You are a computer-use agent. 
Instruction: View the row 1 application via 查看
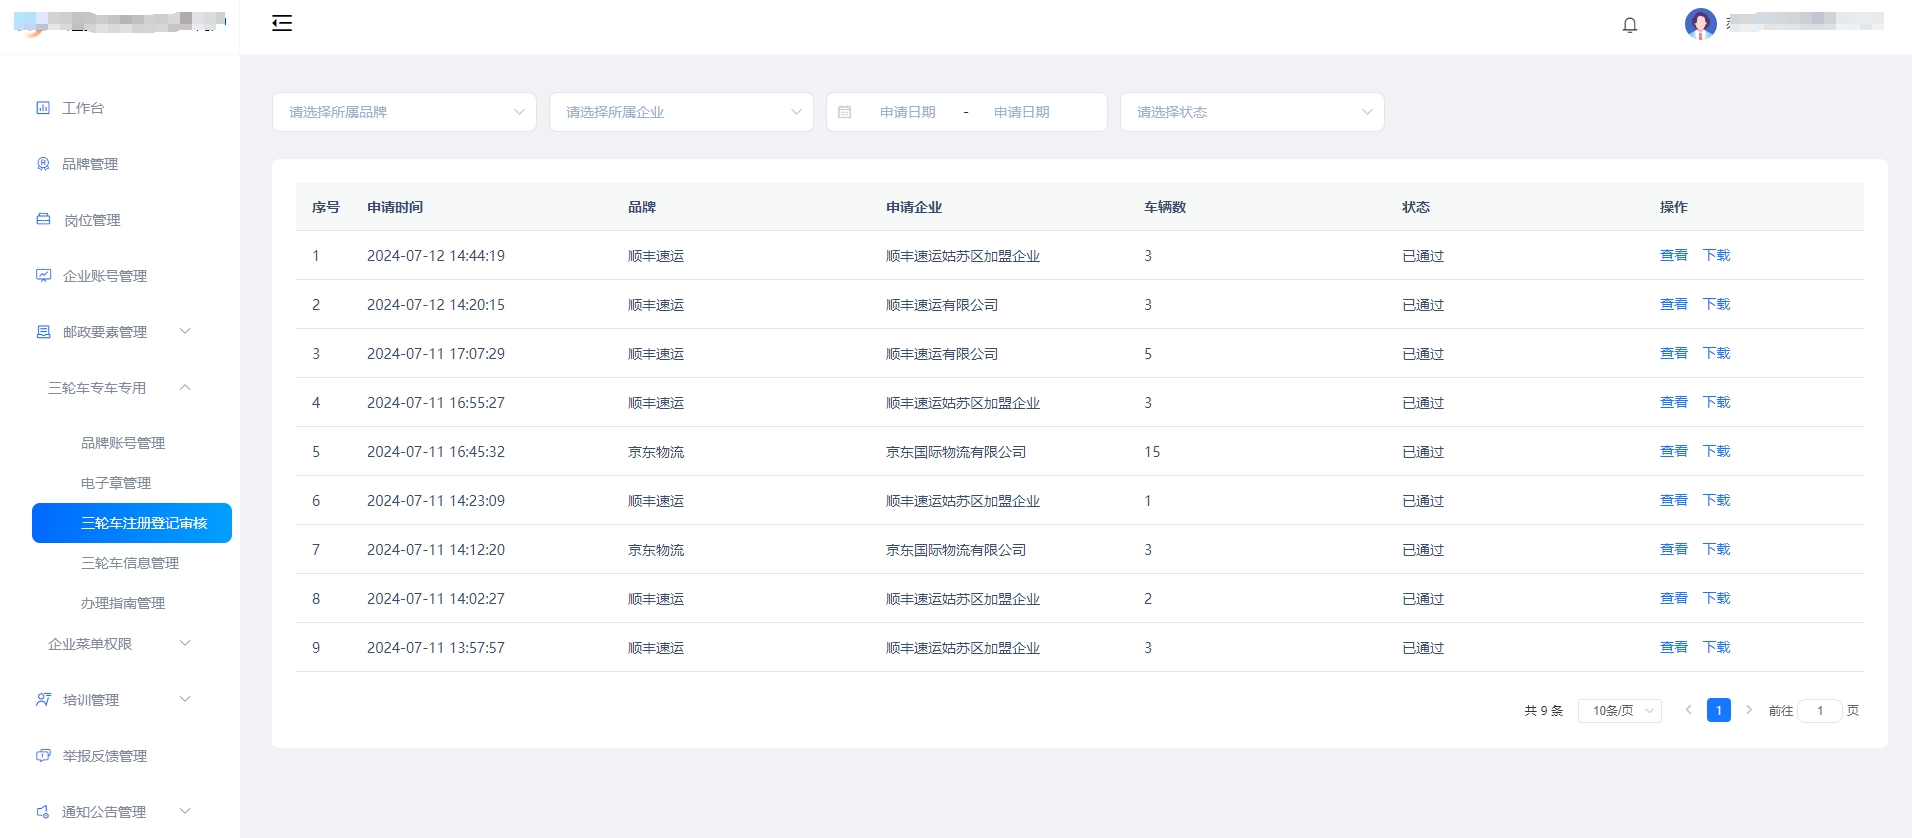(1673, 255)
